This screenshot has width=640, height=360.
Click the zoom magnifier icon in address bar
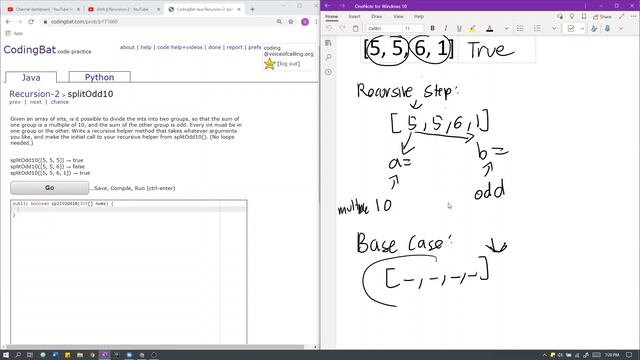[x=279, y=21]
